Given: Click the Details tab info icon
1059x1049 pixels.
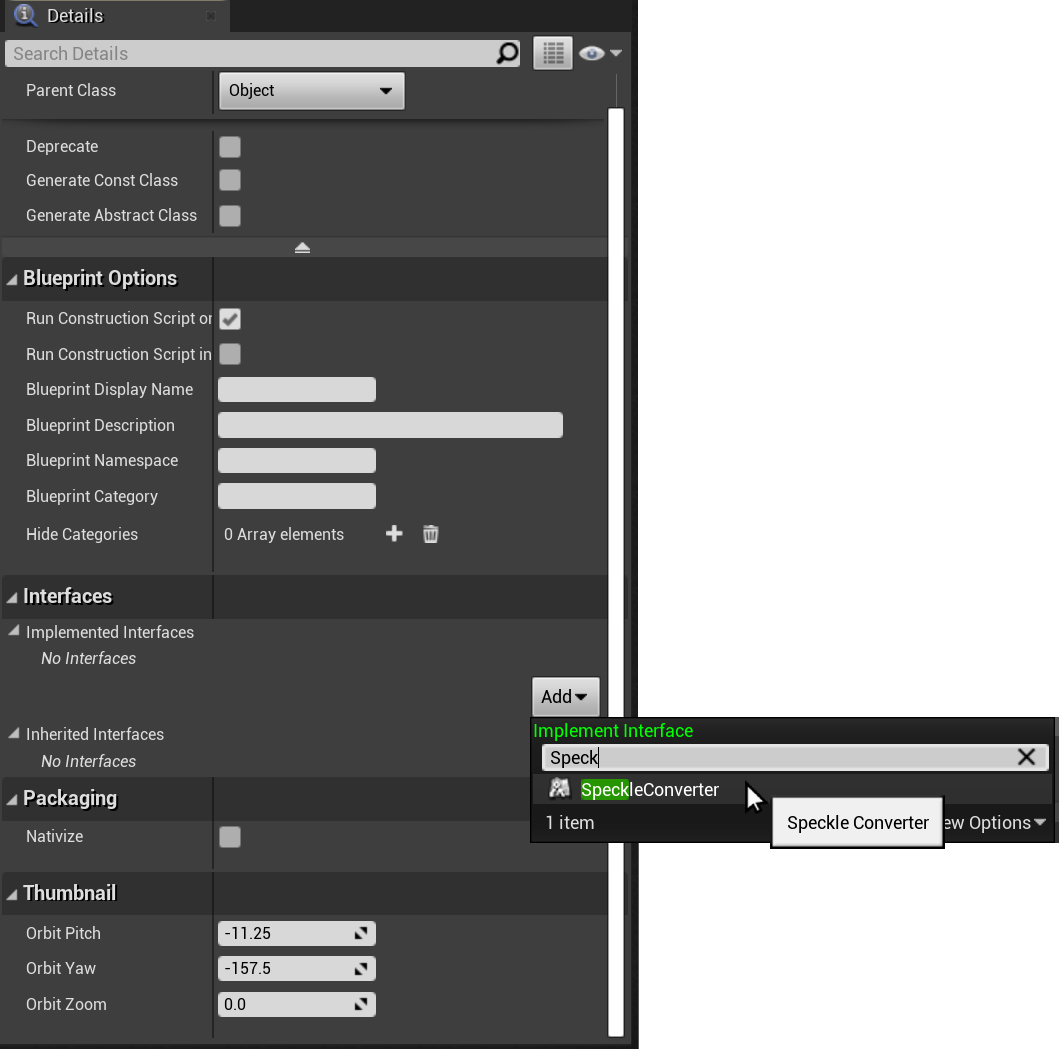Looking at the screenshot, I should tap(25, 15).
